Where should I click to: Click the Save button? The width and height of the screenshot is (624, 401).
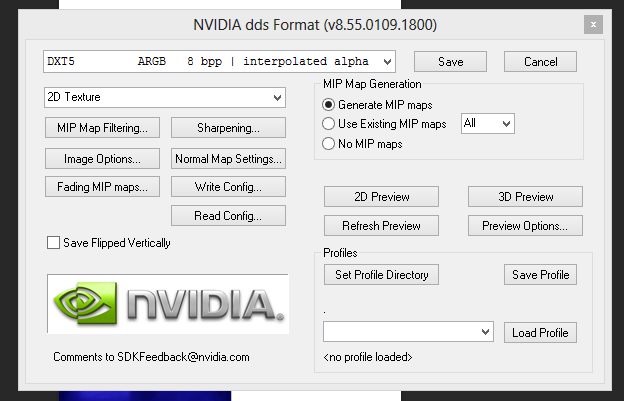pos(450,62)
